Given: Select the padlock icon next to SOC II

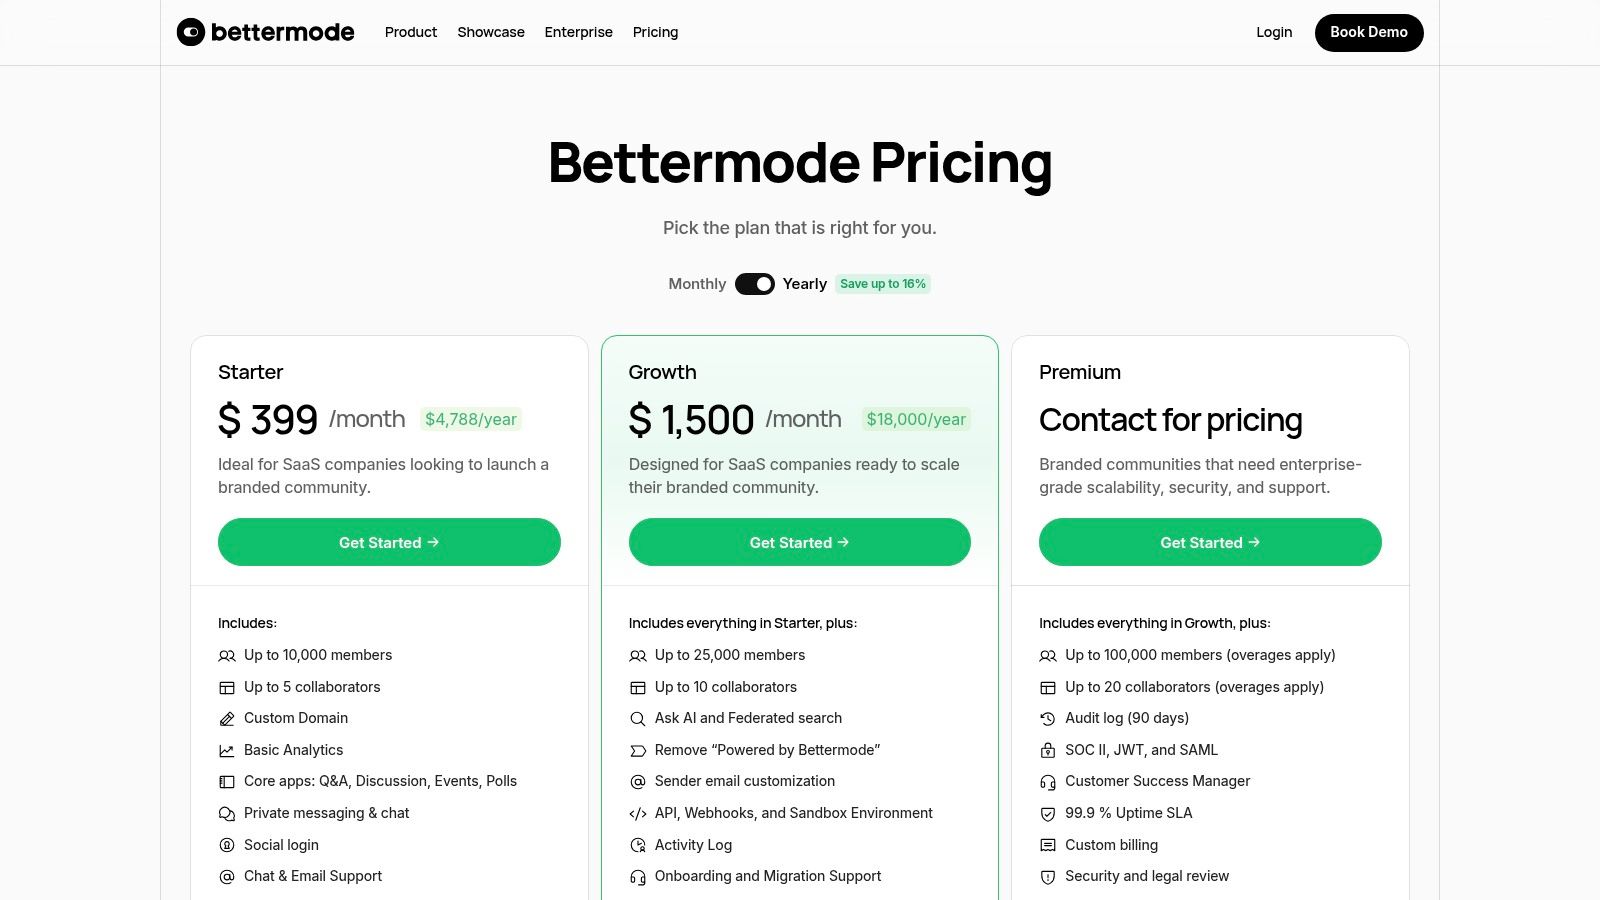Looking at the screenshot, I should point(1048,750).
